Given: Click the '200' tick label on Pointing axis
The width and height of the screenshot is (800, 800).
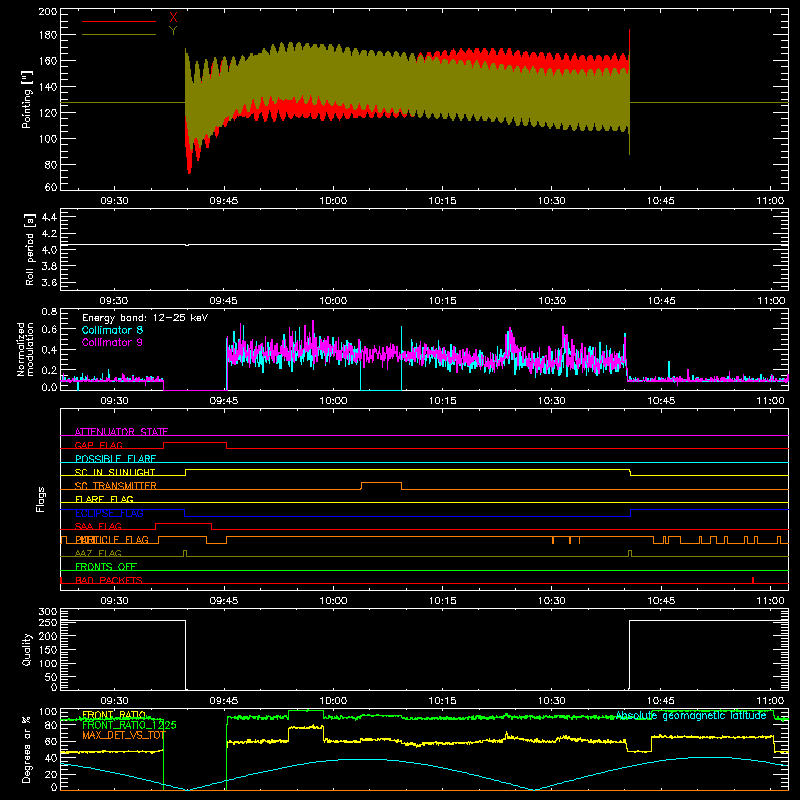Looking at the screenshot, I should [x=48, y=12].
